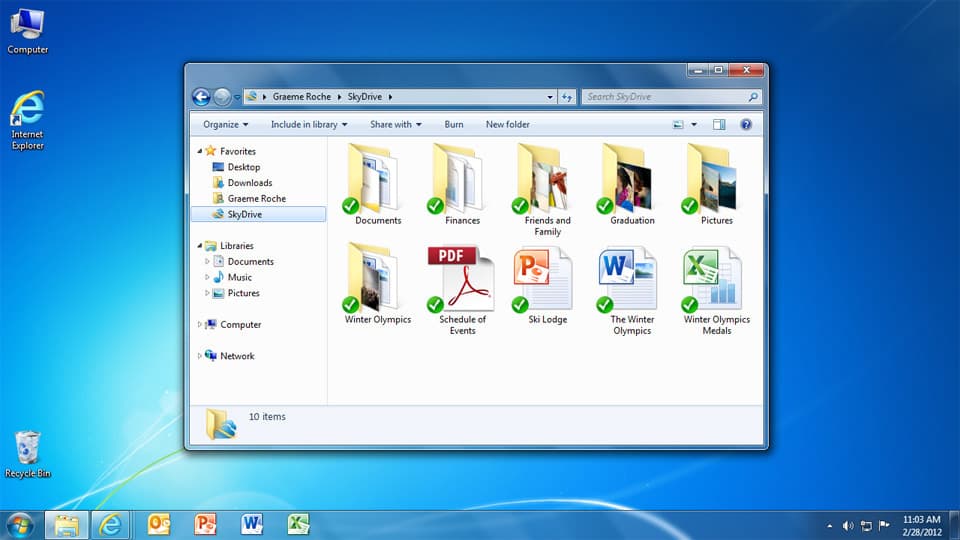
Task: Open the change view options dropdown arrow
Action: click(694, 125)
